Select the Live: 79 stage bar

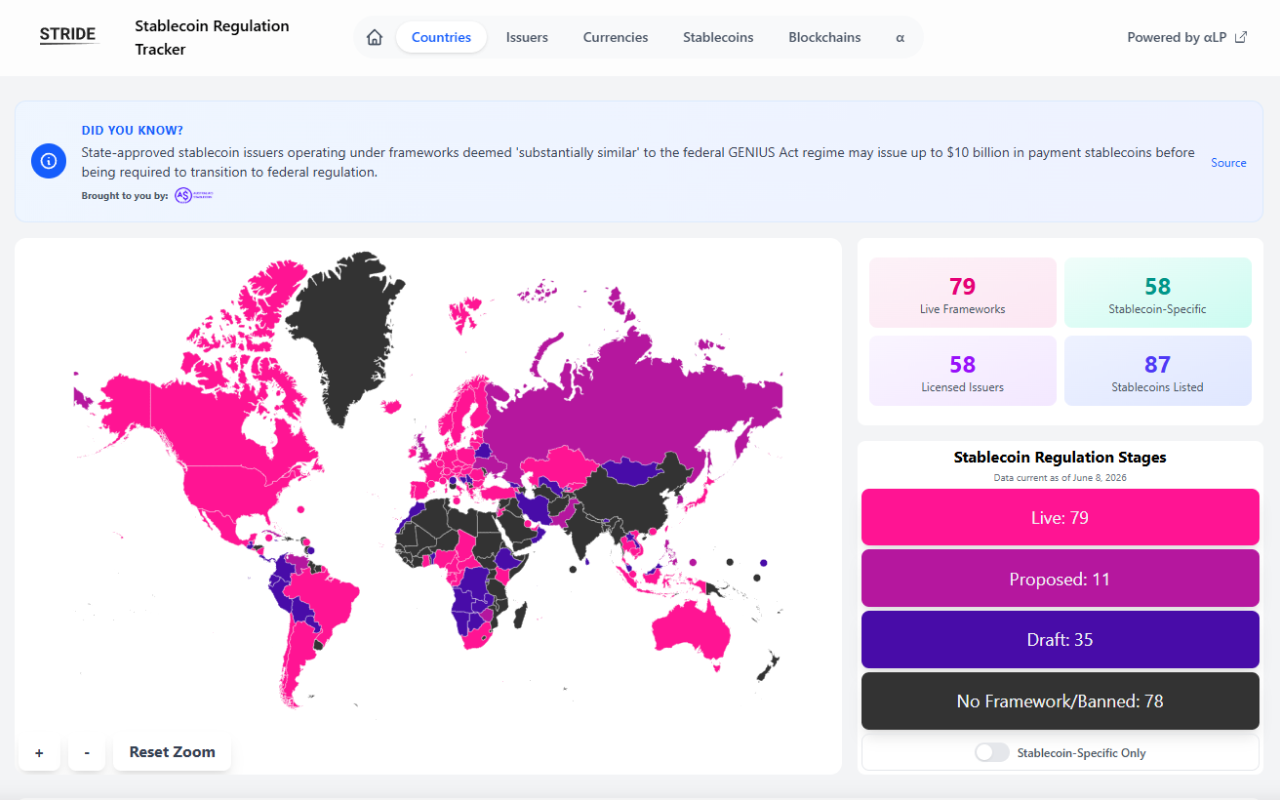point(1060,517)
